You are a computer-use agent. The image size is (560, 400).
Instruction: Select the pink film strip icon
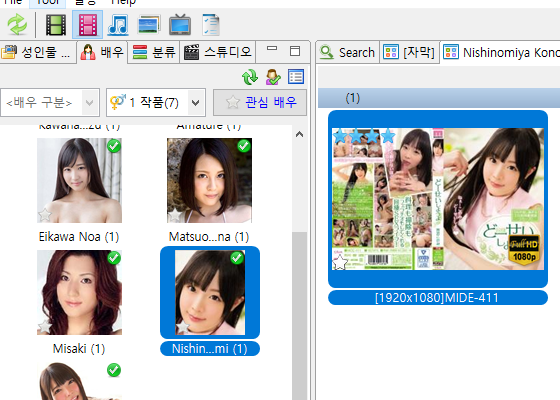pyautogui.click(x=88, y=25)
